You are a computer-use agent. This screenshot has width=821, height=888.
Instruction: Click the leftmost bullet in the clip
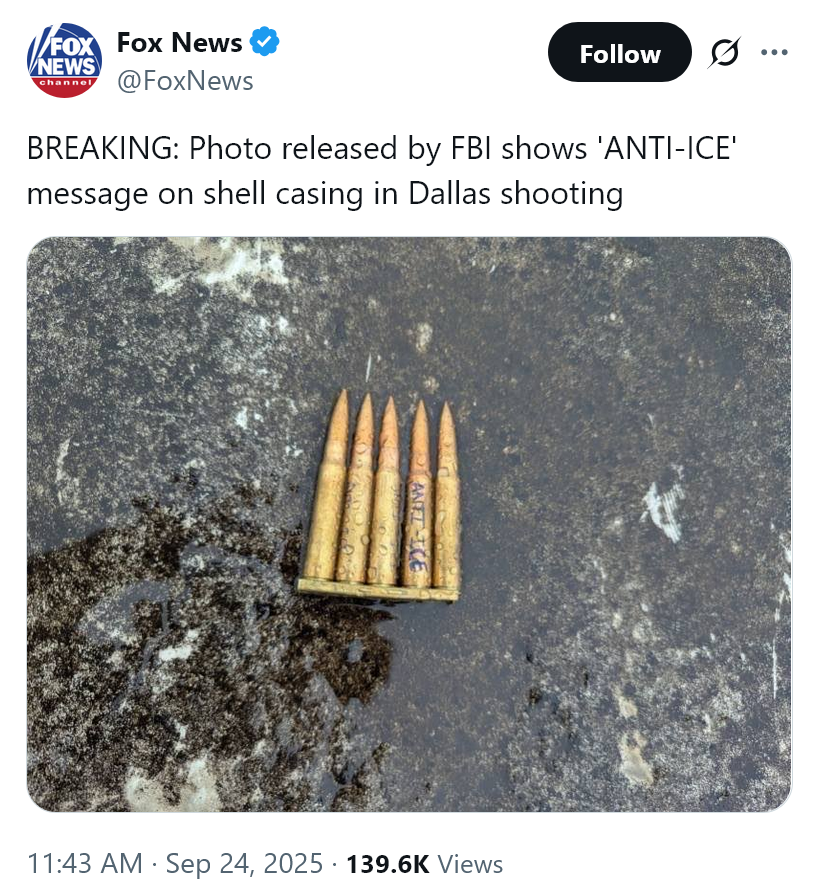point(328,486)
